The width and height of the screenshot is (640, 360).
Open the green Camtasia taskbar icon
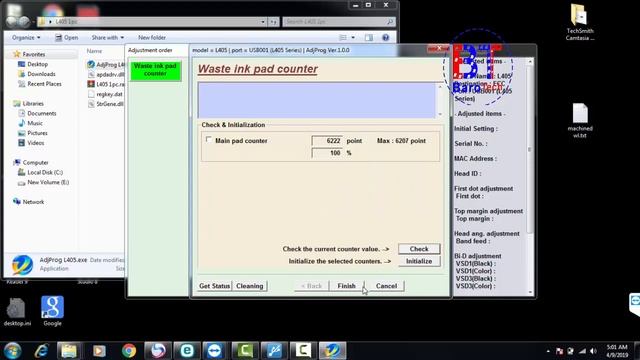(244, 351)
